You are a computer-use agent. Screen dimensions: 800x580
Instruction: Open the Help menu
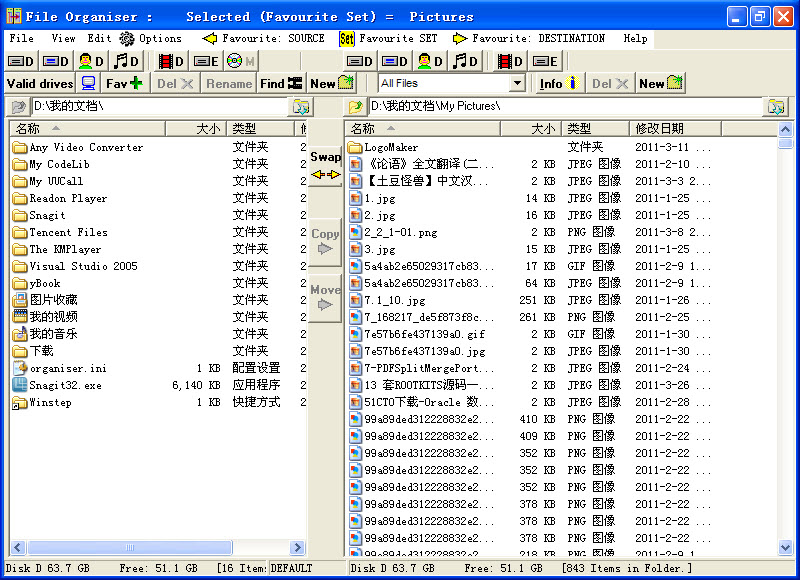pos(635,39)
